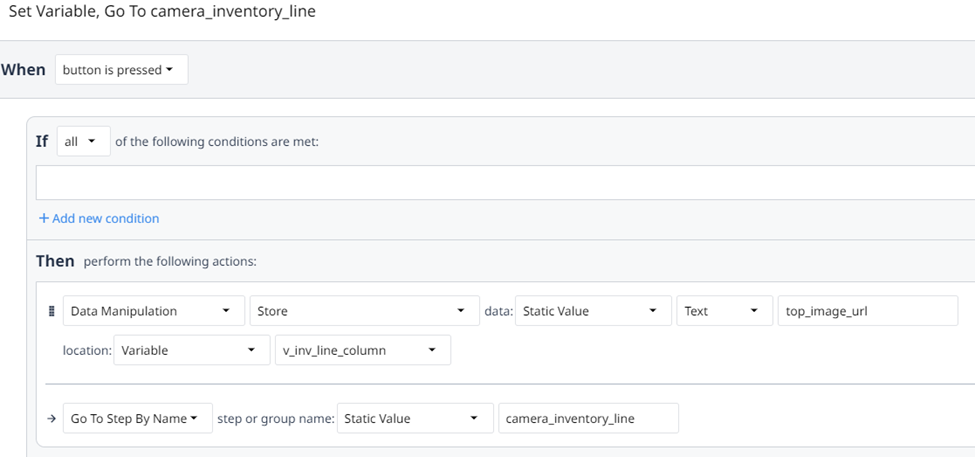Click the Then section heading
Screen dimensions: 975x457
[55, 261]
